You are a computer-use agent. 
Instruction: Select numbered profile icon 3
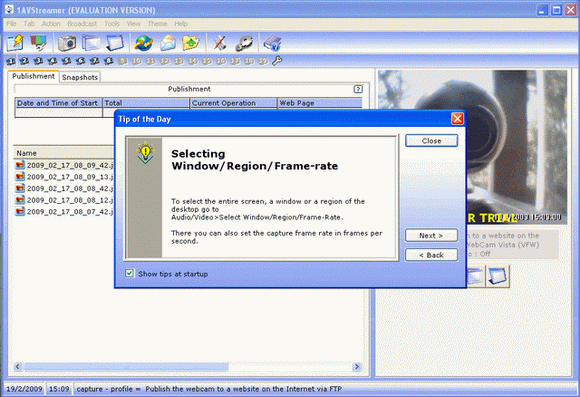[x=38, y=61]
